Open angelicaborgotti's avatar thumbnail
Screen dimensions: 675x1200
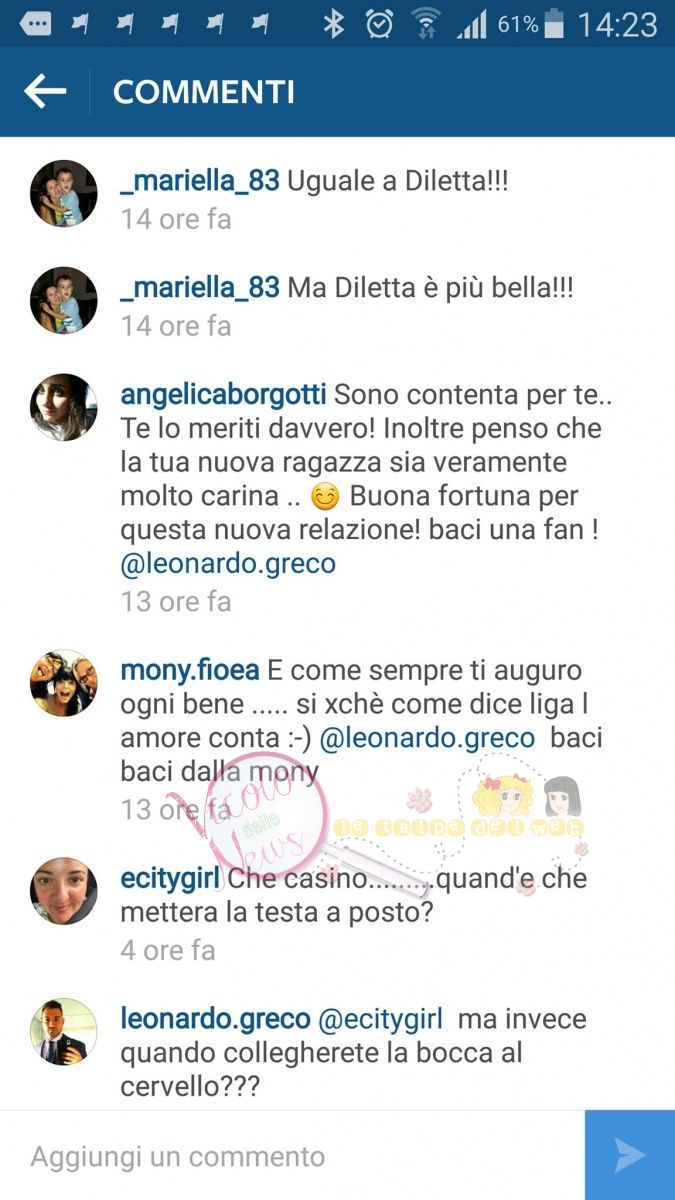point(64,407)
